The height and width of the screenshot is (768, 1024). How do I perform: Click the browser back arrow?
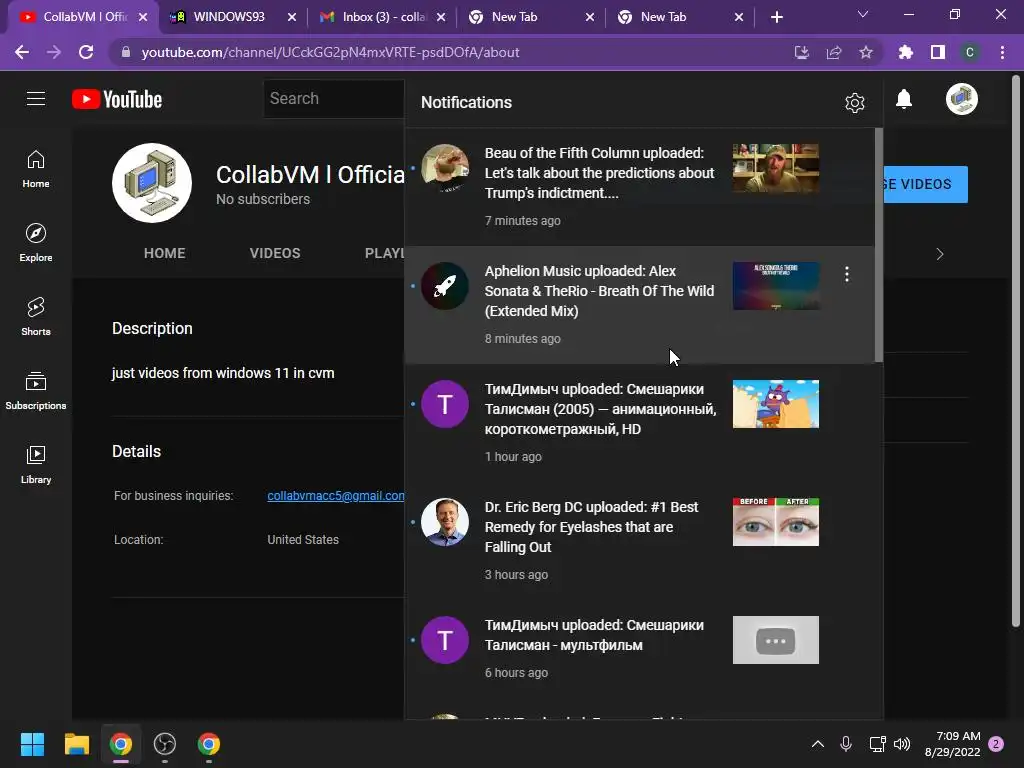tap(22, 52)
